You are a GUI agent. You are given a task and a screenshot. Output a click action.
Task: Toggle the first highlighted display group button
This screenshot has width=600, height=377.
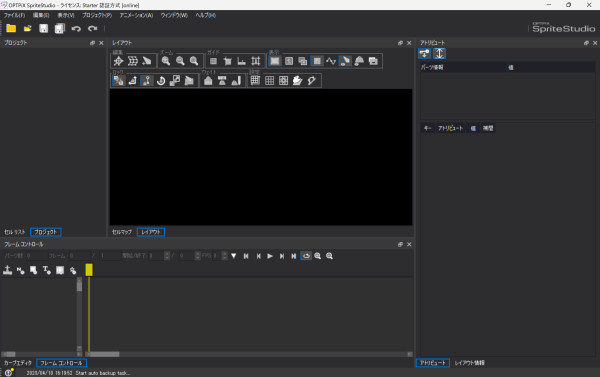pos(275,61)
